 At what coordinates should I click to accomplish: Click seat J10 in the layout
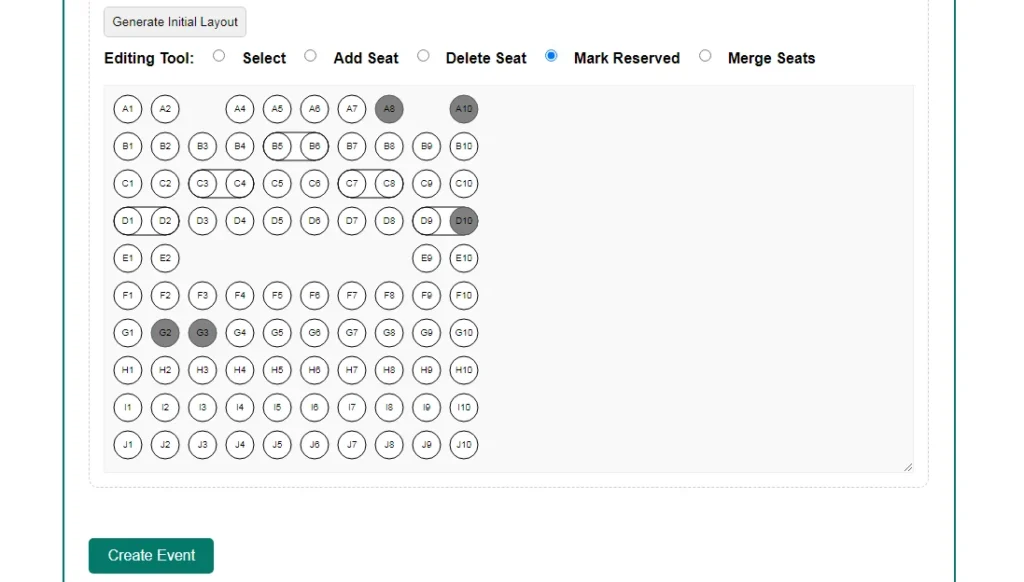[464, 445]
